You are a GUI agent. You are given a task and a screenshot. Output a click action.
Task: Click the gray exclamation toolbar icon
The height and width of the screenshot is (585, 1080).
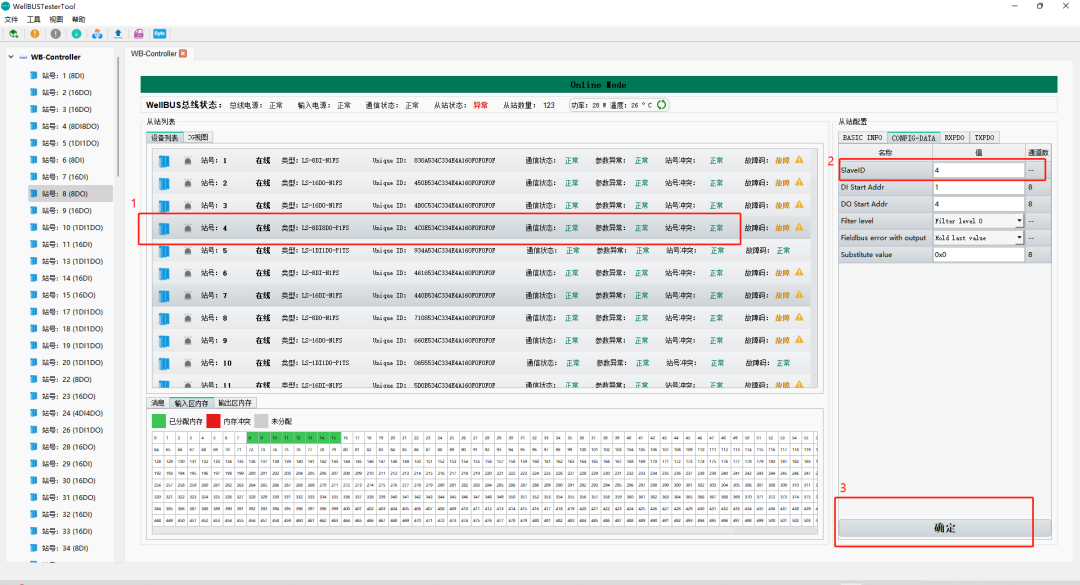coord(55,34)
